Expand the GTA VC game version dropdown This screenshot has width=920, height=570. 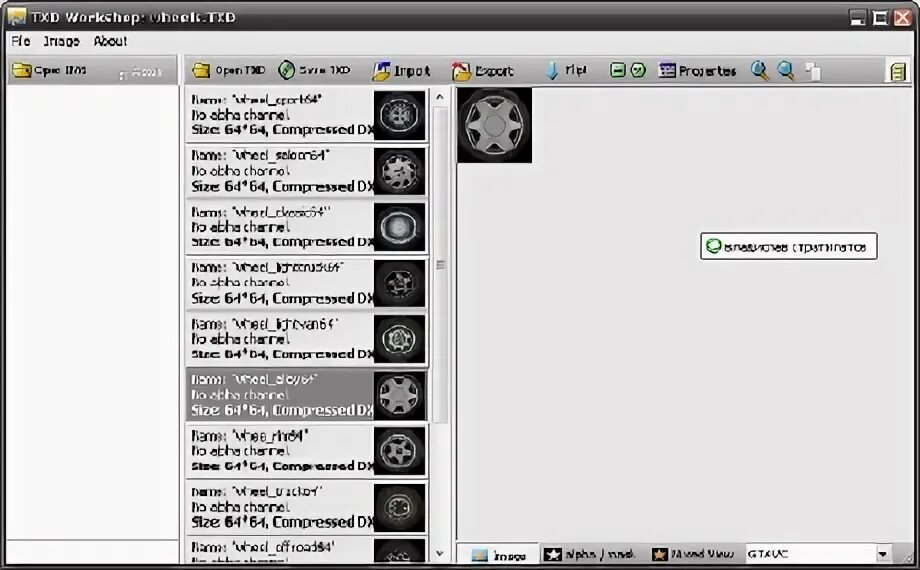882,554
